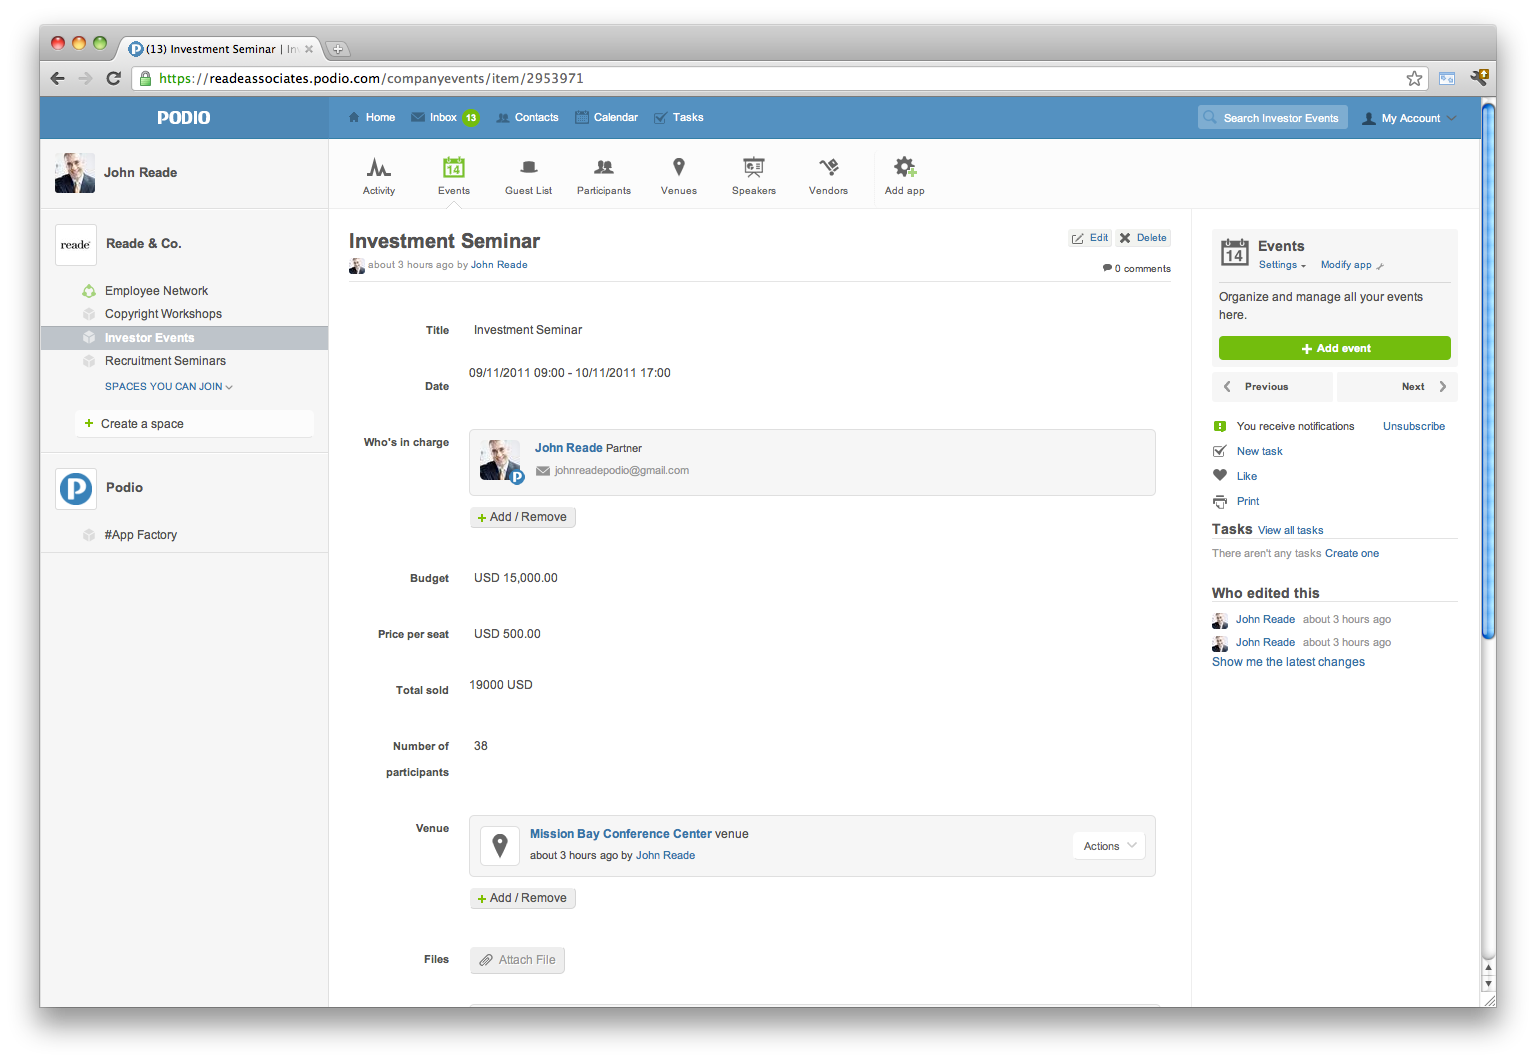This screenshot has height=1062, width=1536.
Task: Open the venue Actions dropdown
Action: 1109,846
